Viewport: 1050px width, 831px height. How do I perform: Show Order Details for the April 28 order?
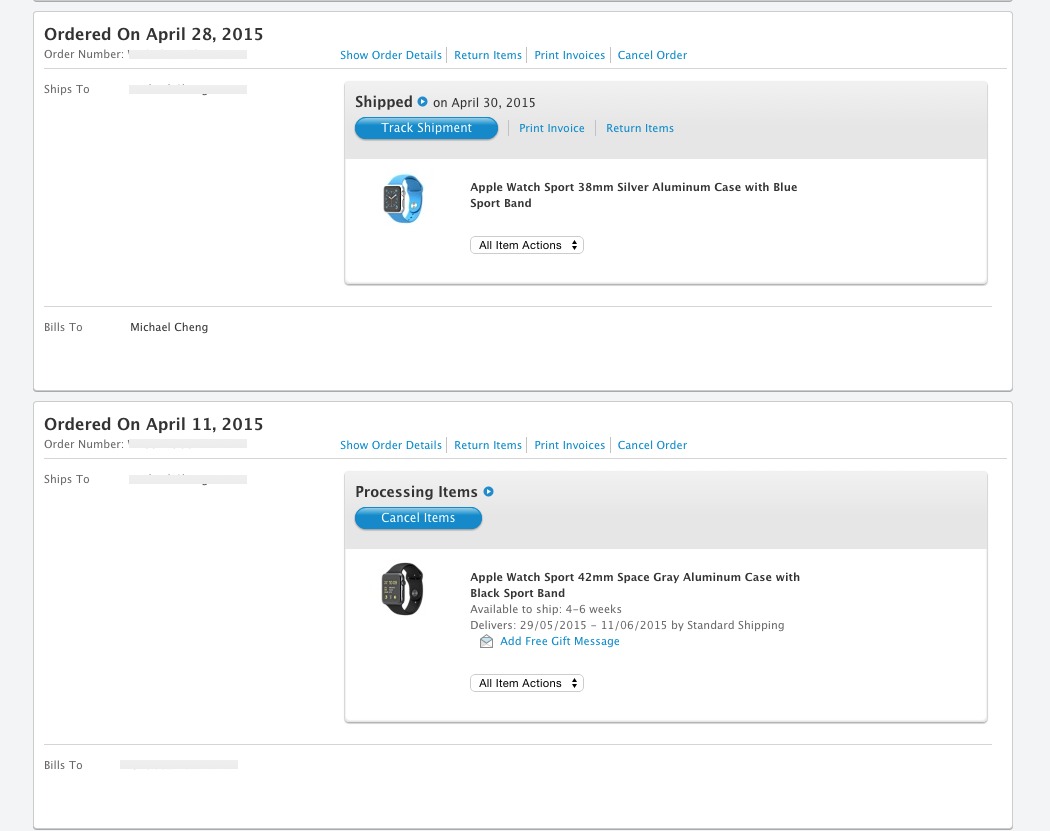click(x=391, y=55)
